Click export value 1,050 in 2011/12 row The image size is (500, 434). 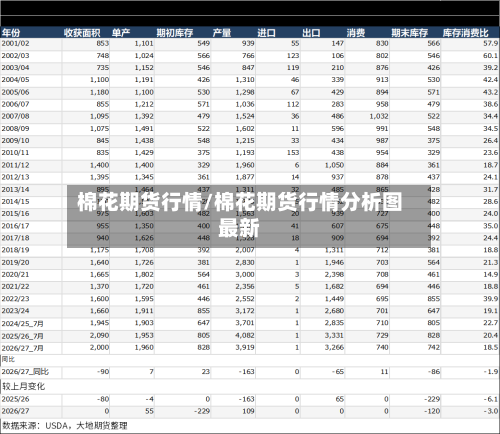pos(334,165)
